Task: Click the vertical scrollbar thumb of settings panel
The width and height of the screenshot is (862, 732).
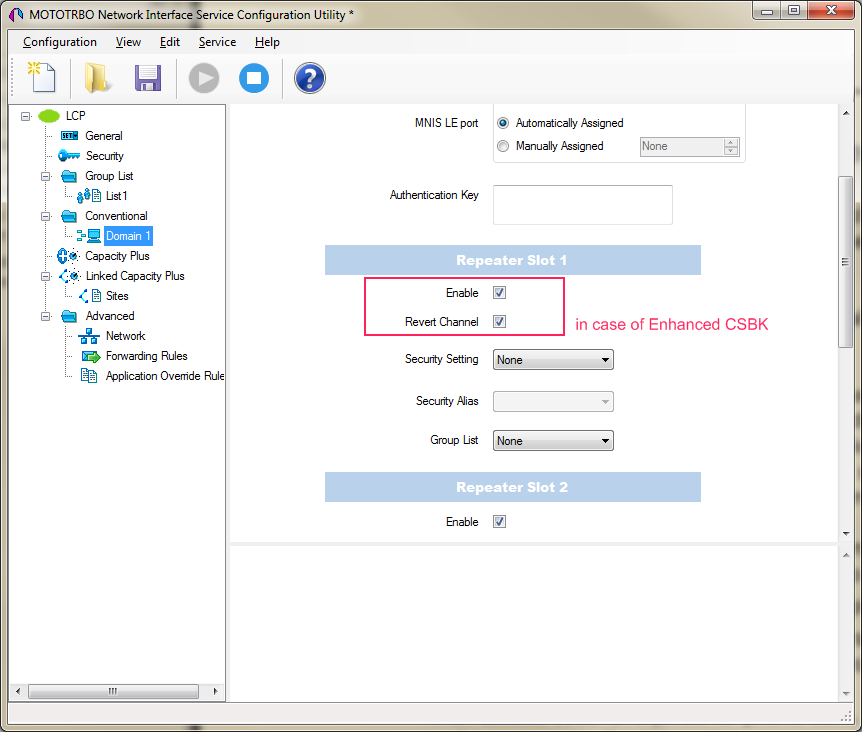Action: tap(846, 262)
